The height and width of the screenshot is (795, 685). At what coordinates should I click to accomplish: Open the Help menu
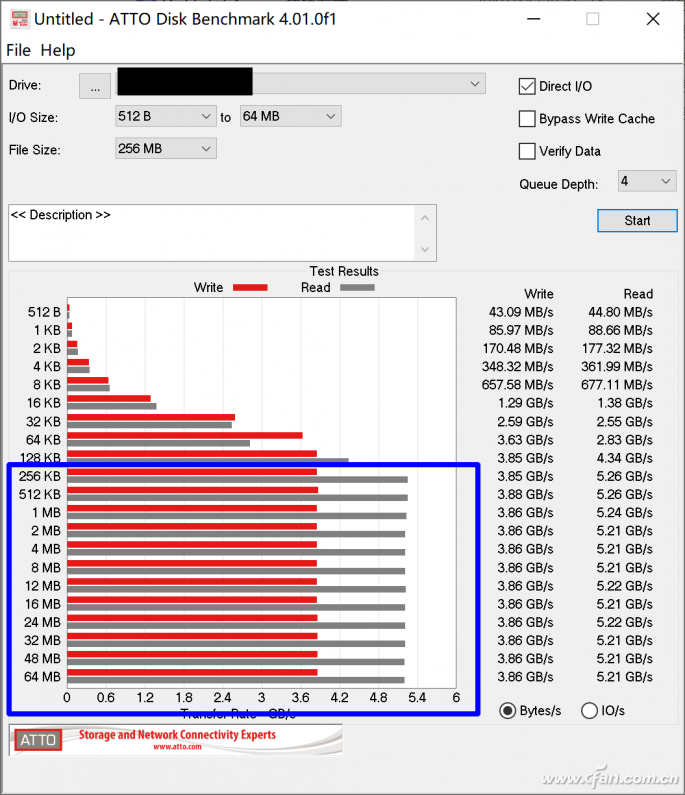click(58, 50)
